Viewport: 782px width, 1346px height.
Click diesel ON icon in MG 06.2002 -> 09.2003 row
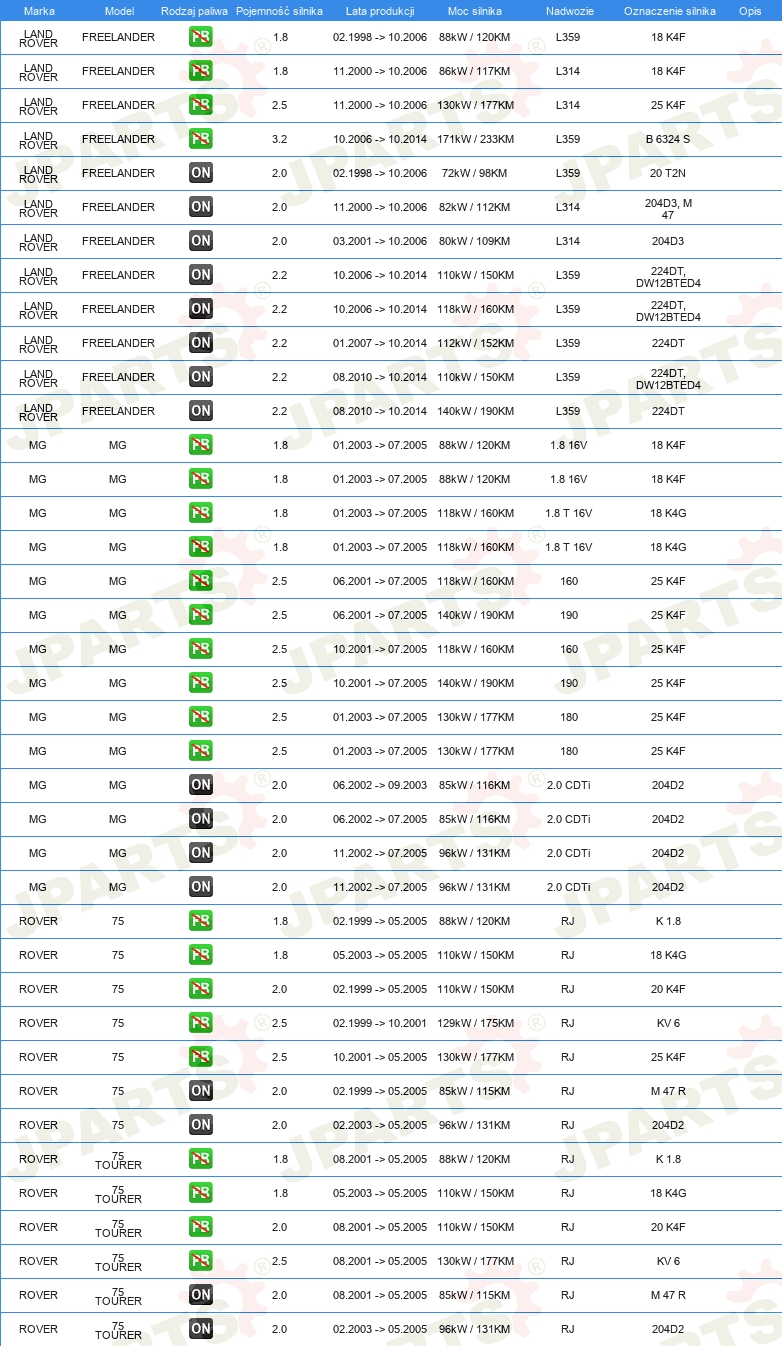pyautogui.click(x=201, y=785)
